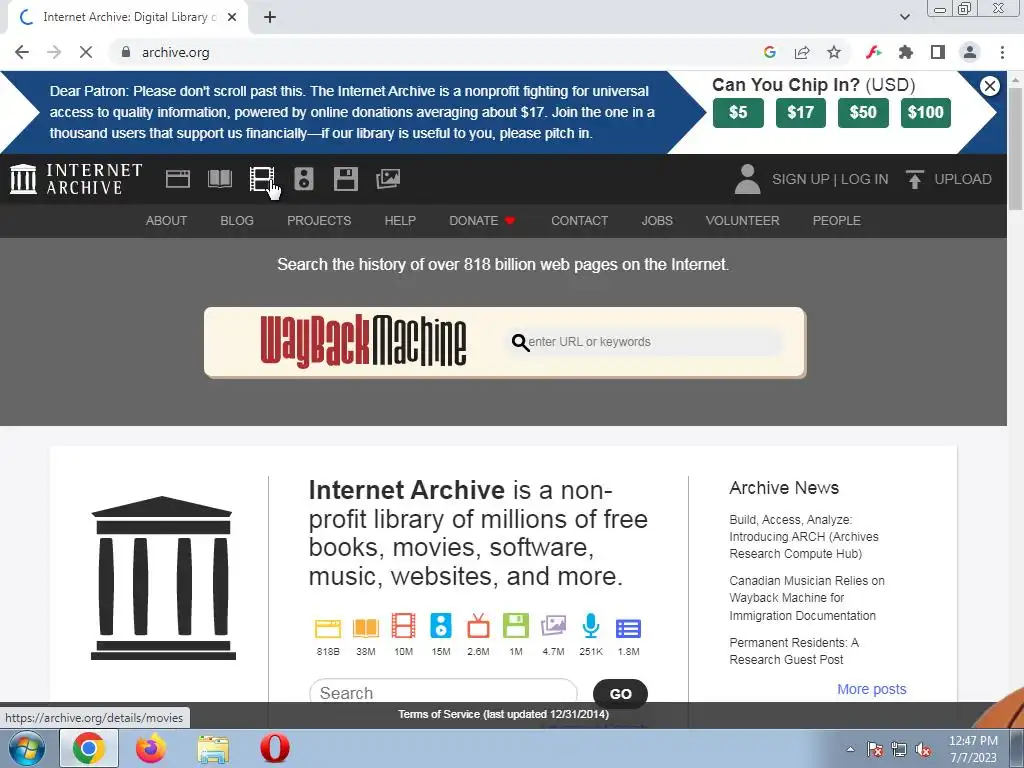
Task: Click the SIGN UP link
Action: (800, 179)
